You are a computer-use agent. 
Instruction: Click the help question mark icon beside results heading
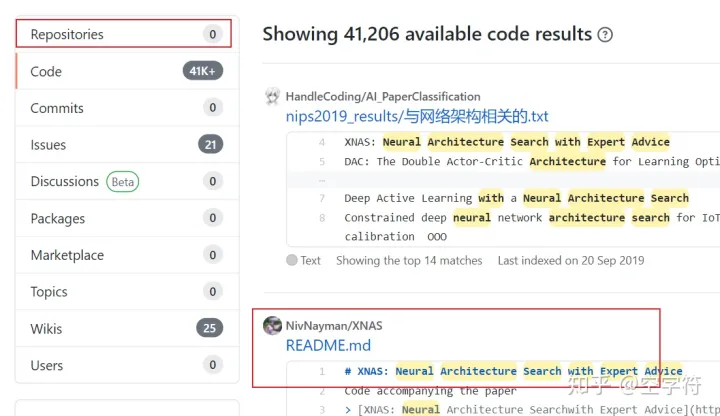[x=605, y=34]
